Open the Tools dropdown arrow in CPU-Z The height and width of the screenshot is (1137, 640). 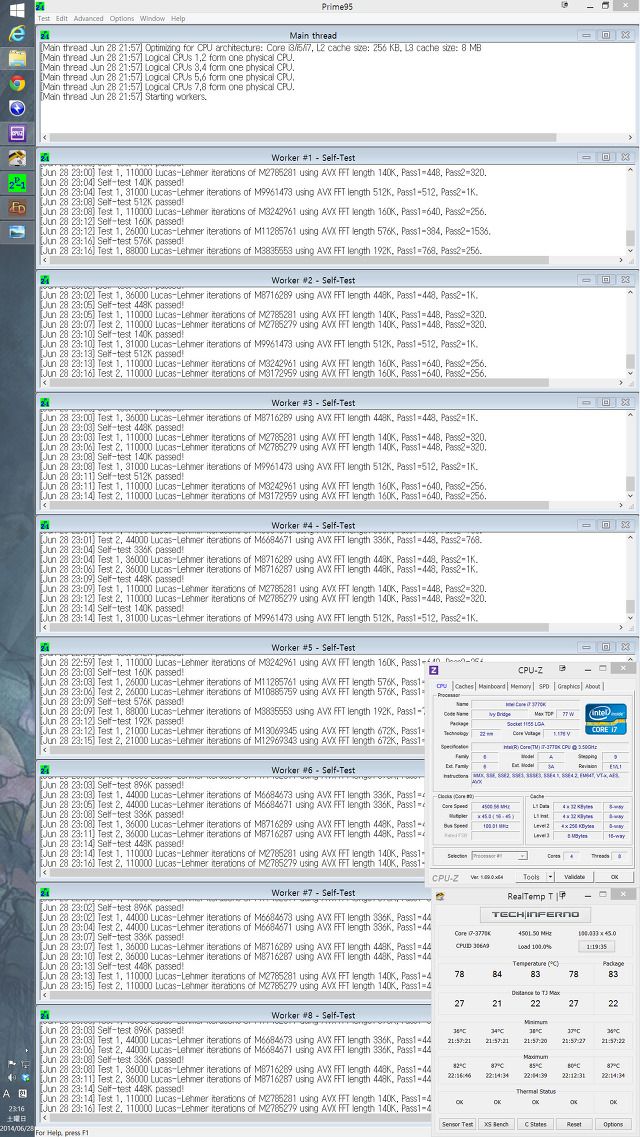coord(550,877)
